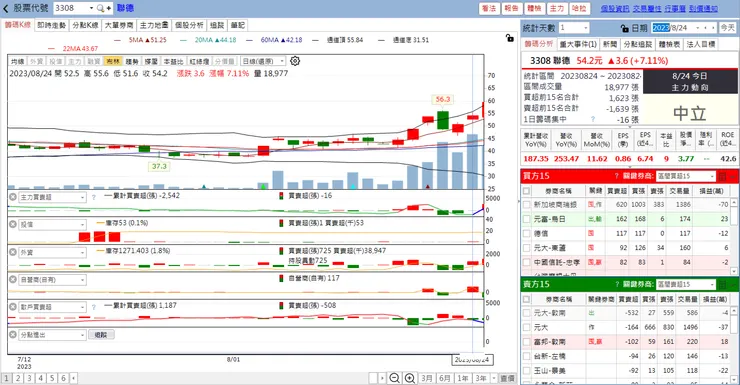
Task: Click the 報告 button
Action: (x=512, y=8)
